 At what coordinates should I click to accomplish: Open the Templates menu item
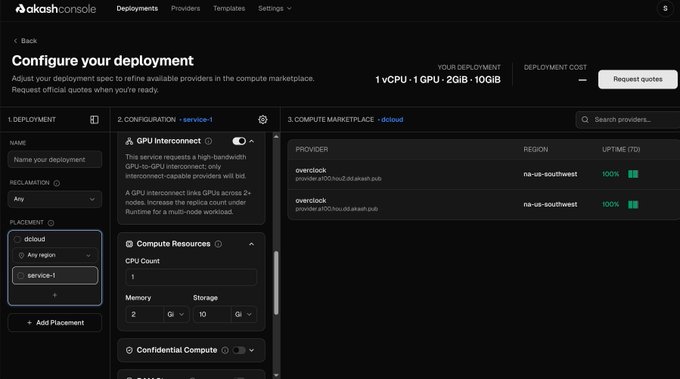[229, 9]
